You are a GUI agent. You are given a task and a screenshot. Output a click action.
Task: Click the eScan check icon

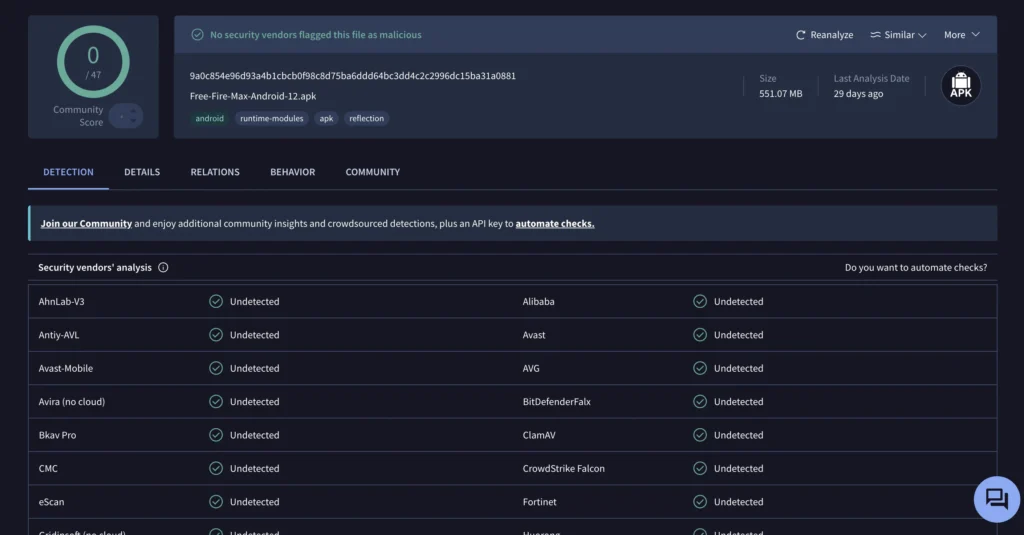point(216,502)
